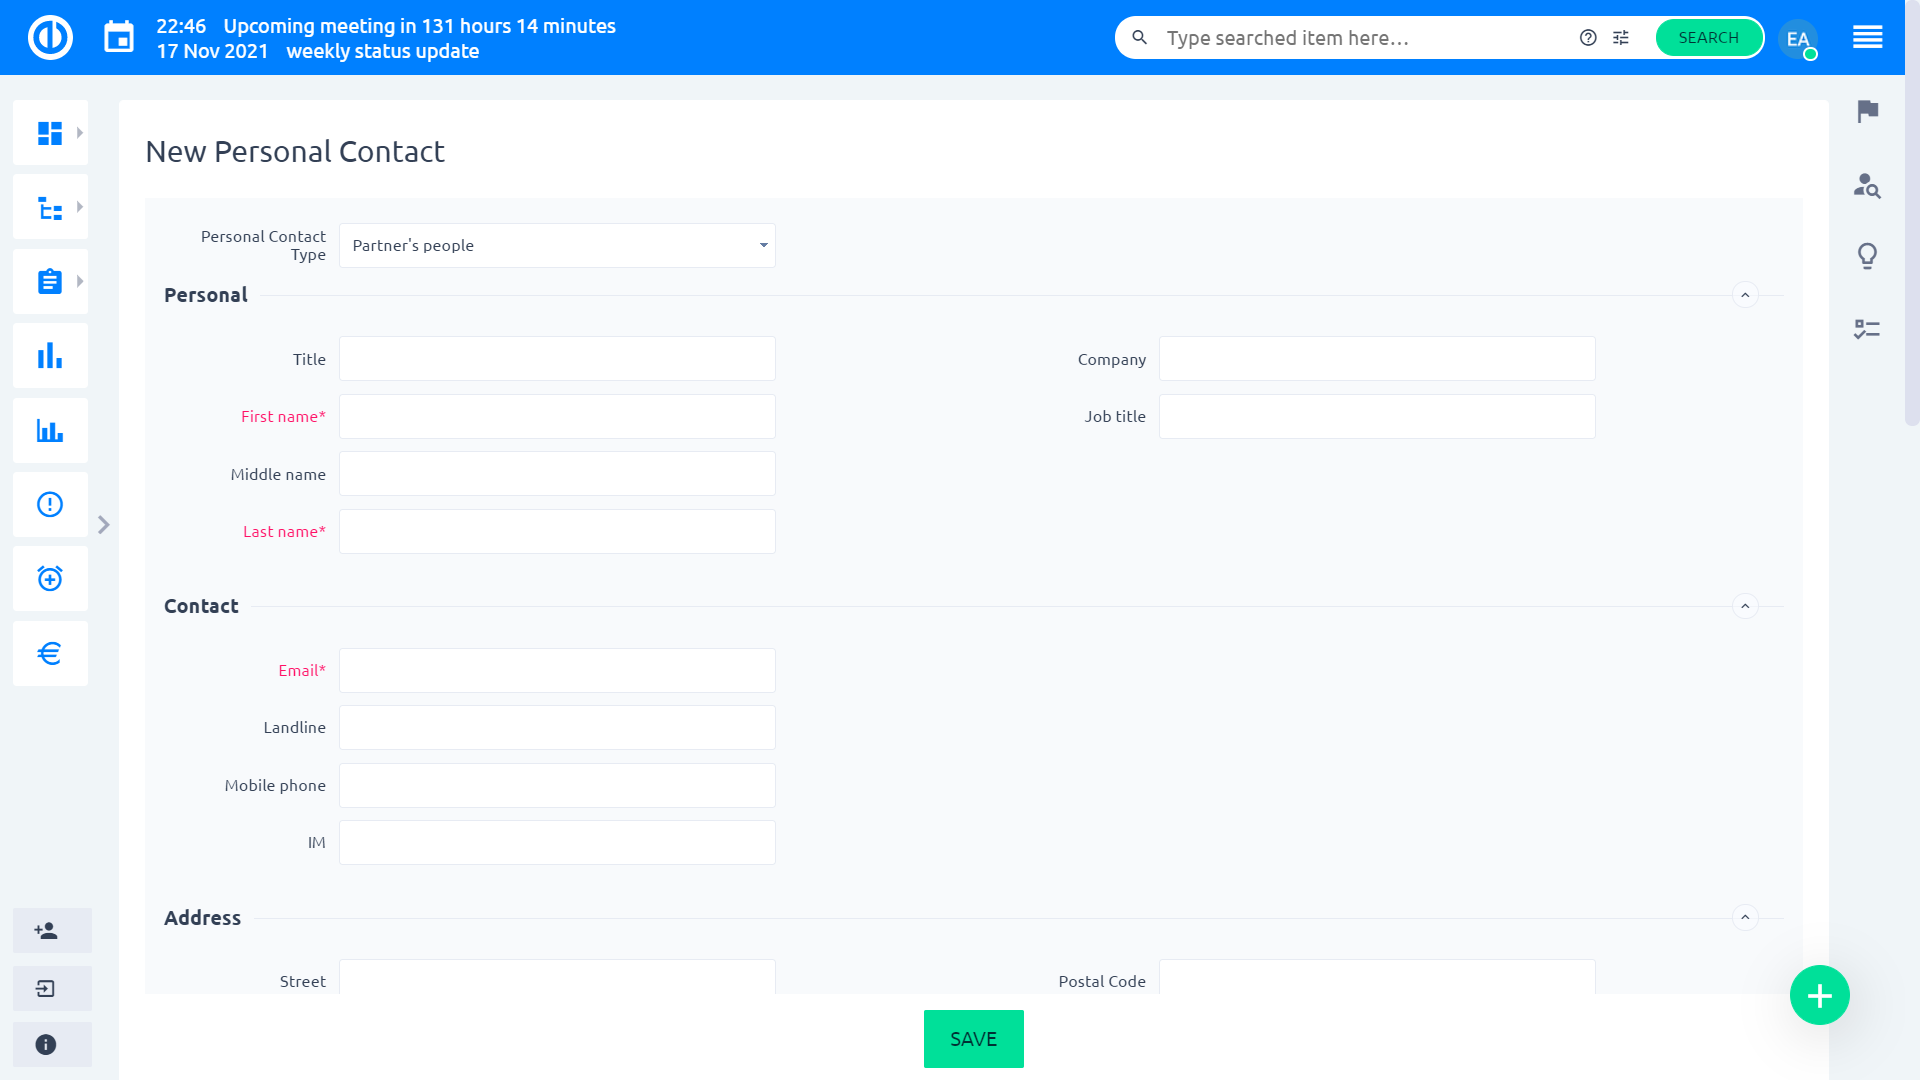Expand the left sidebar chevron
This screenshot has width=1920, height=1080.
pos(103,524)
